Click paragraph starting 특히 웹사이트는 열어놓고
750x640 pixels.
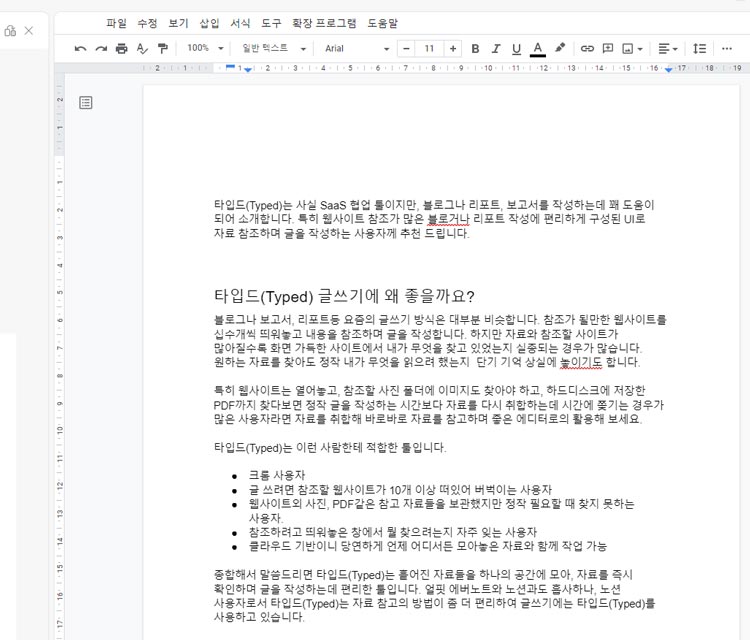[439, 405]
